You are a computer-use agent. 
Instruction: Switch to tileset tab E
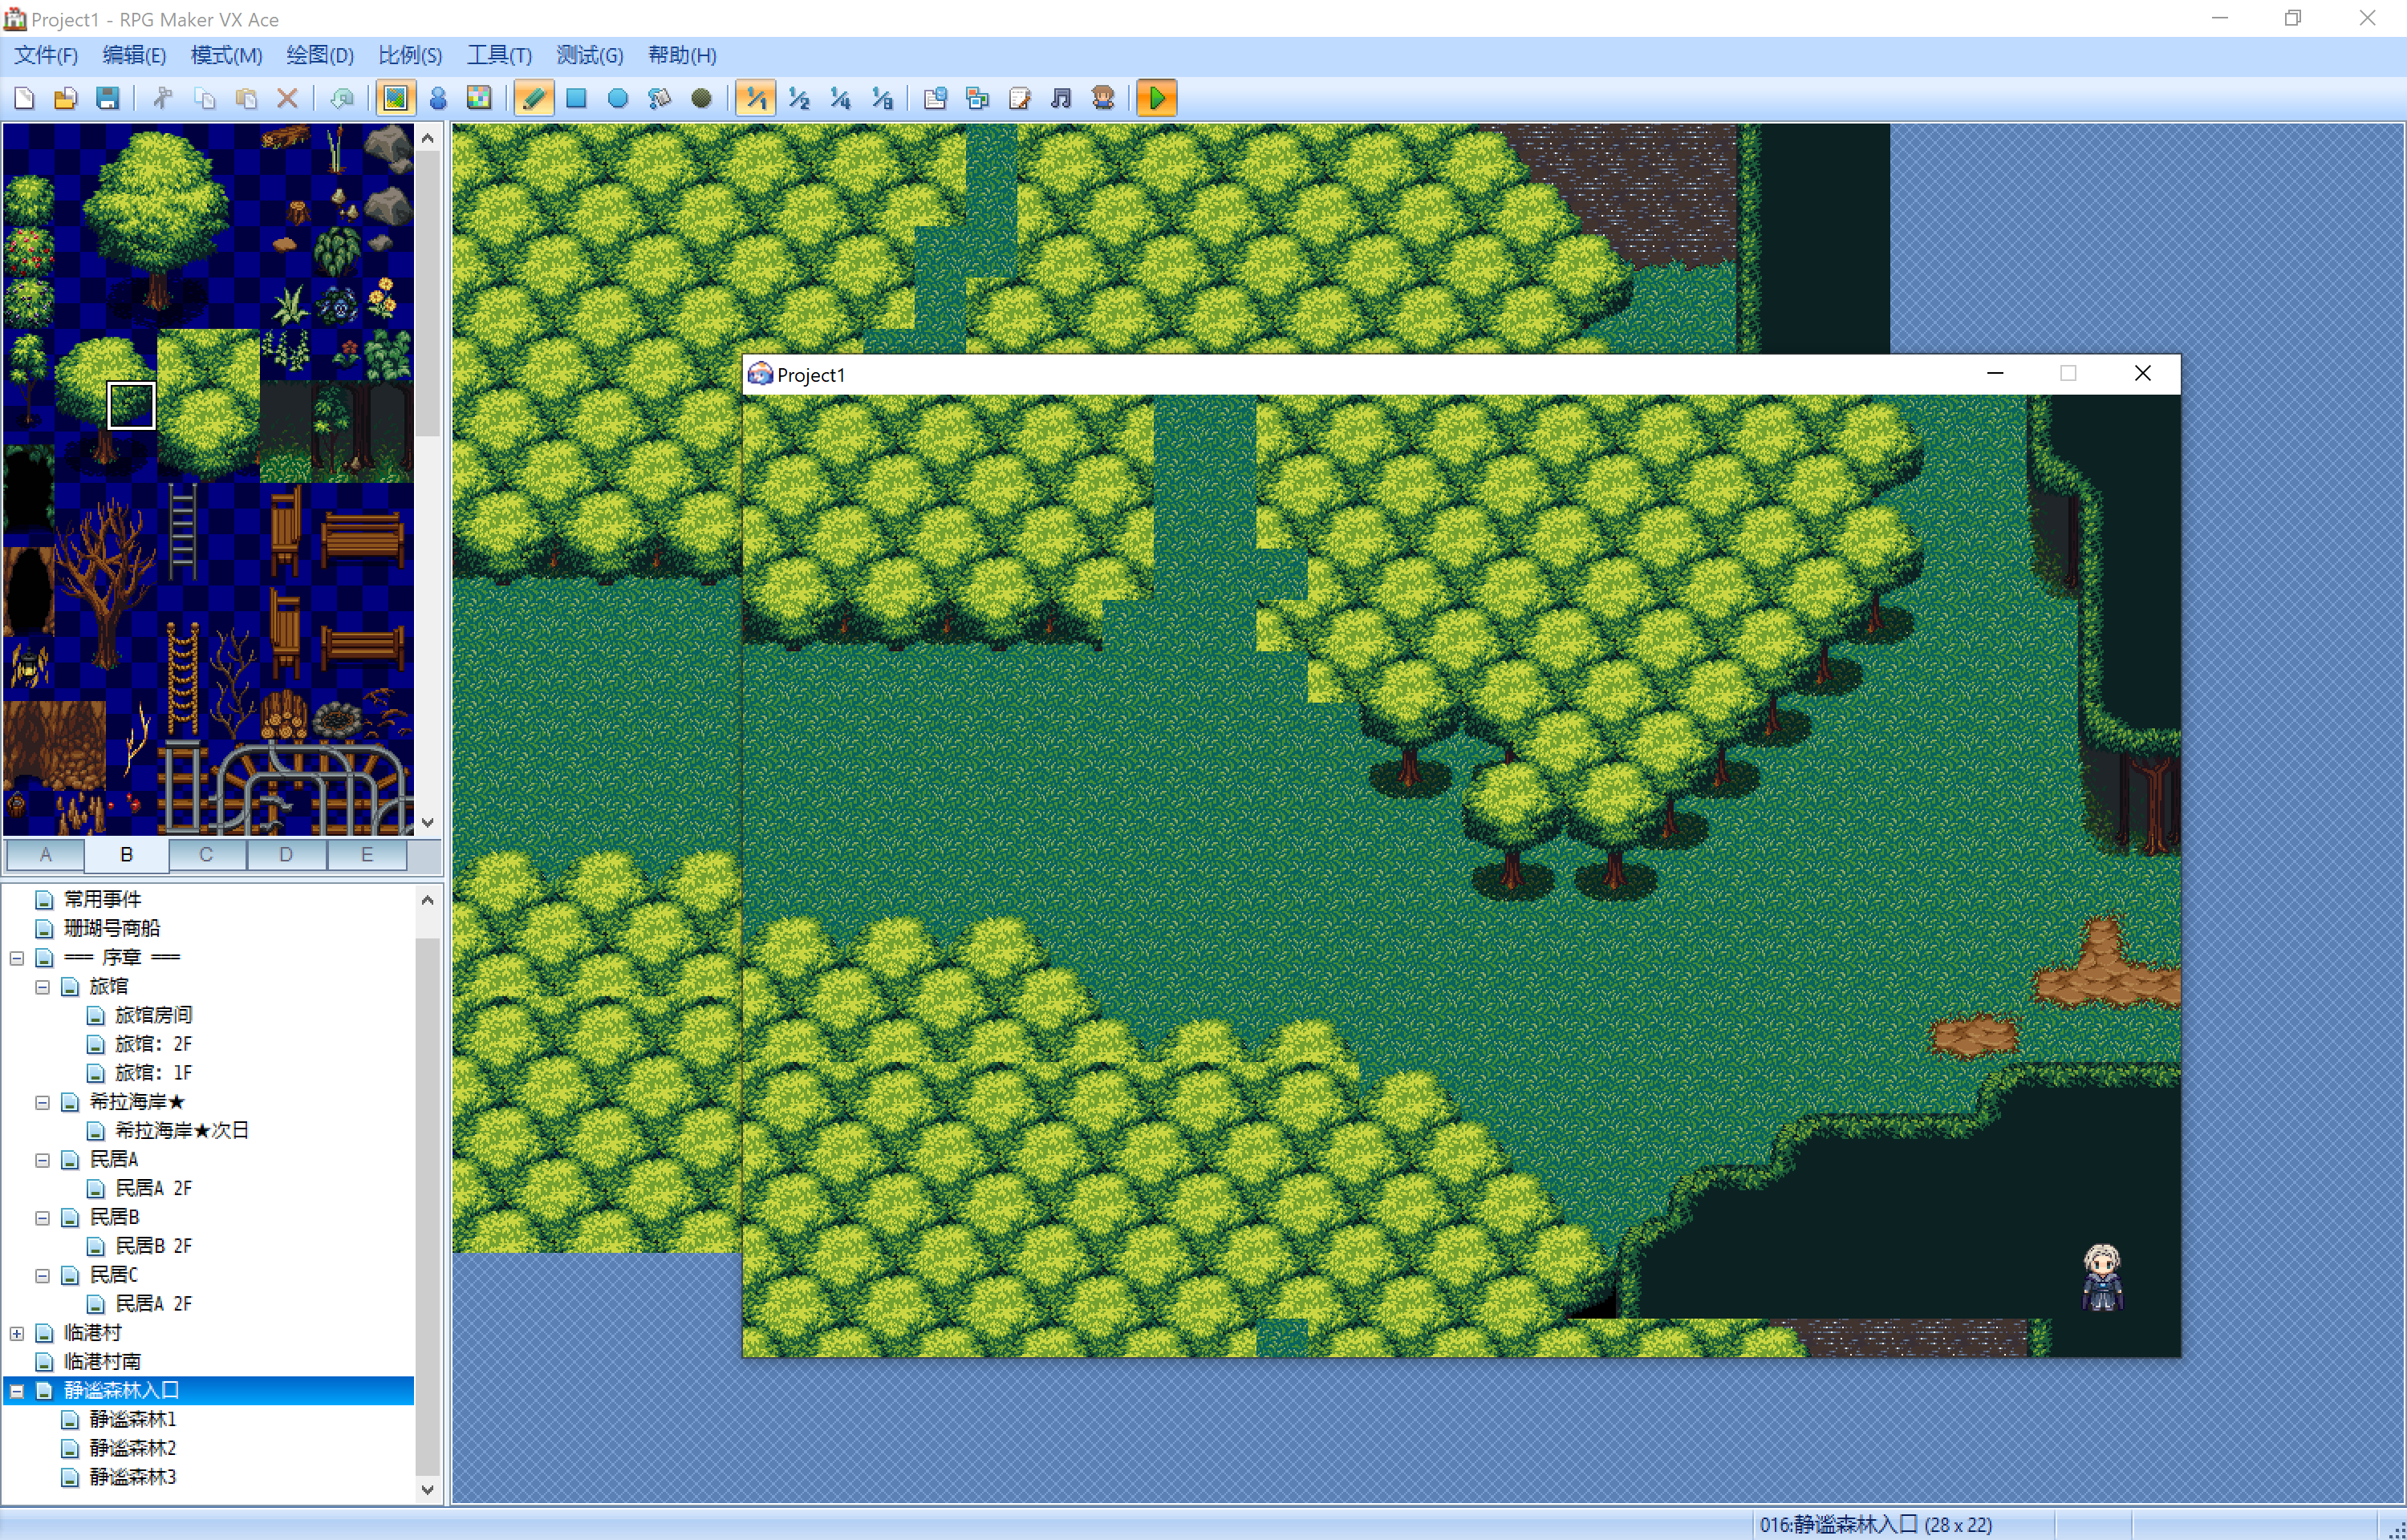[367, 855]
